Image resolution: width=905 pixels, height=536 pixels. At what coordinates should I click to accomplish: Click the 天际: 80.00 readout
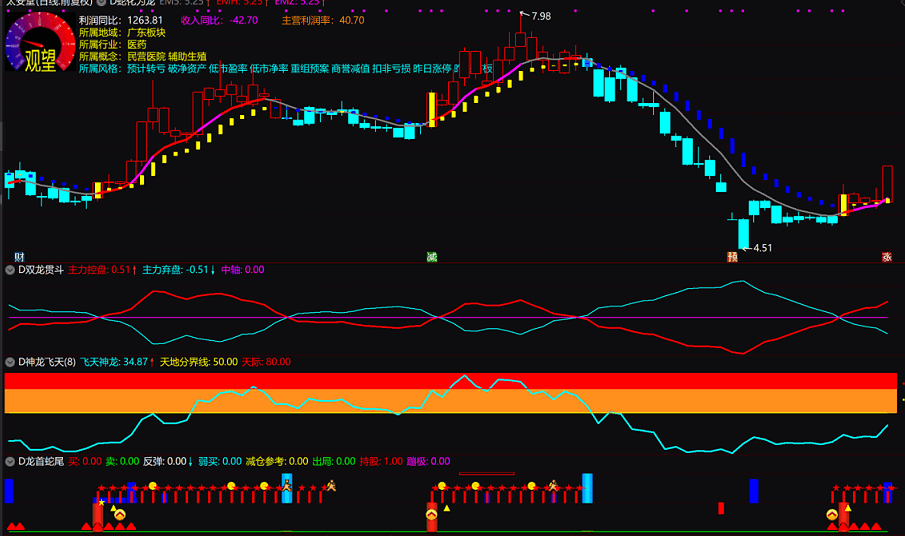tap(266, 362)
